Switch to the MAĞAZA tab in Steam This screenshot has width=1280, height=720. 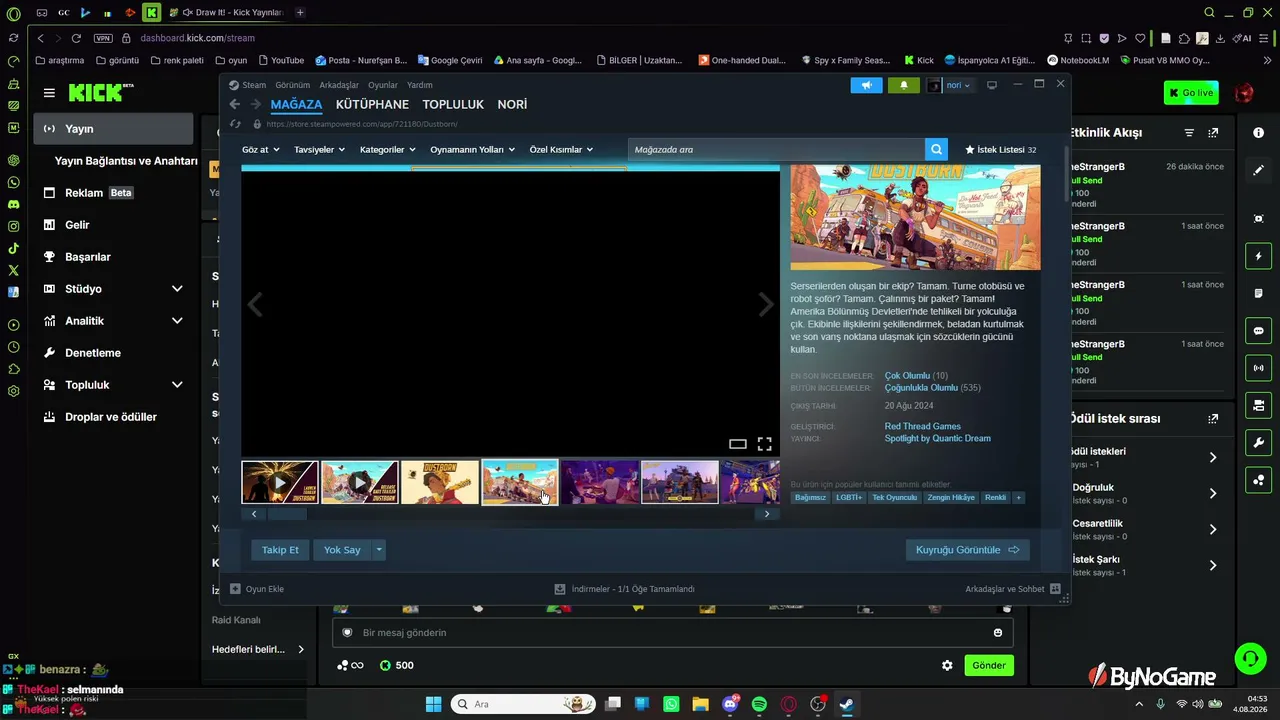[x=296, y=104]
